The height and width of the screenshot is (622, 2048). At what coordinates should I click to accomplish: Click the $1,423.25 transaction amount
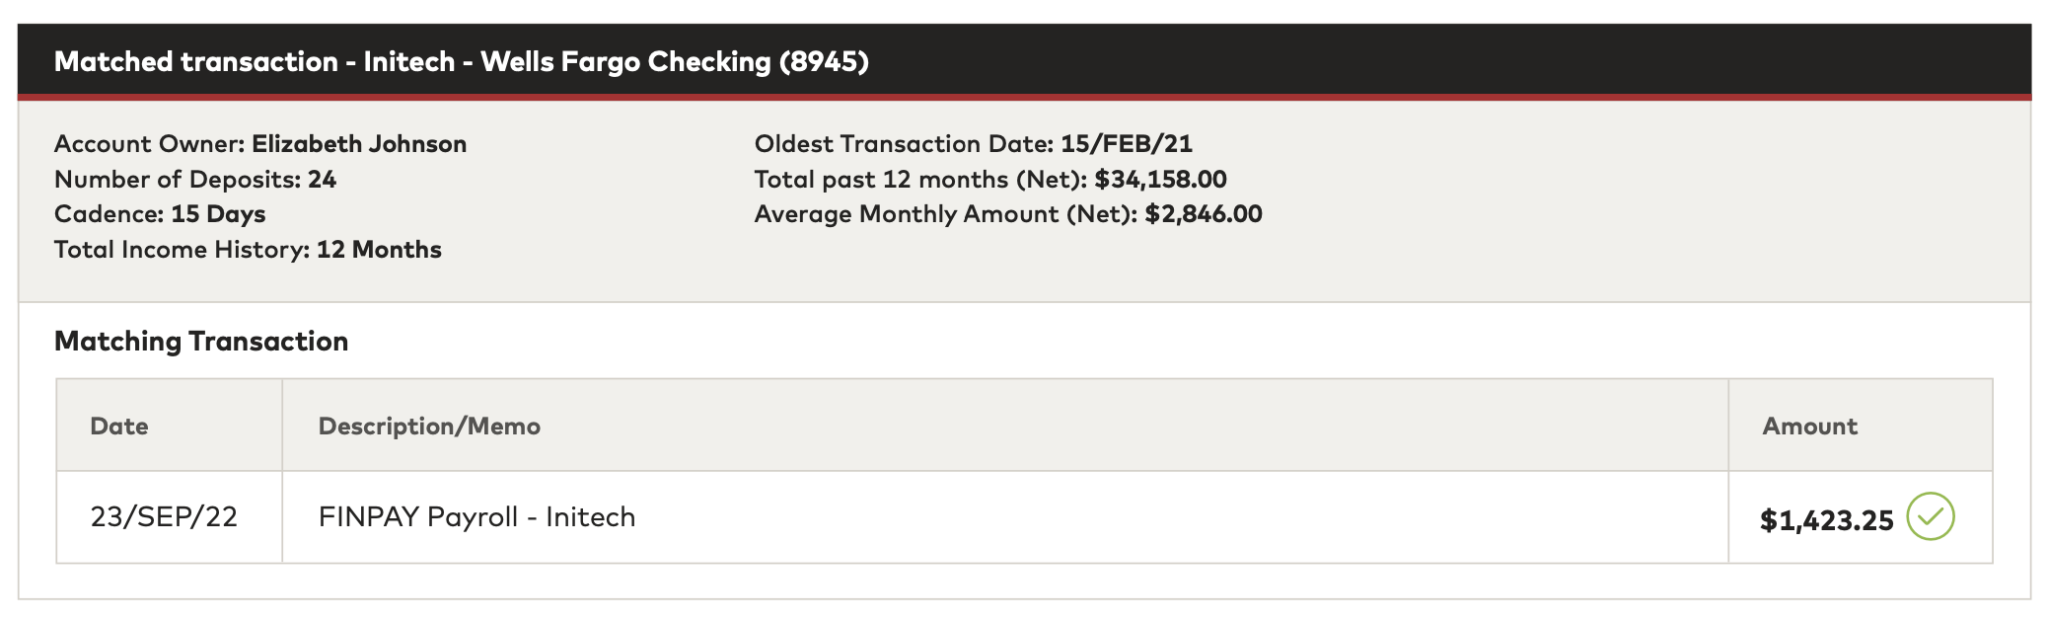(x=1826, y=520)
